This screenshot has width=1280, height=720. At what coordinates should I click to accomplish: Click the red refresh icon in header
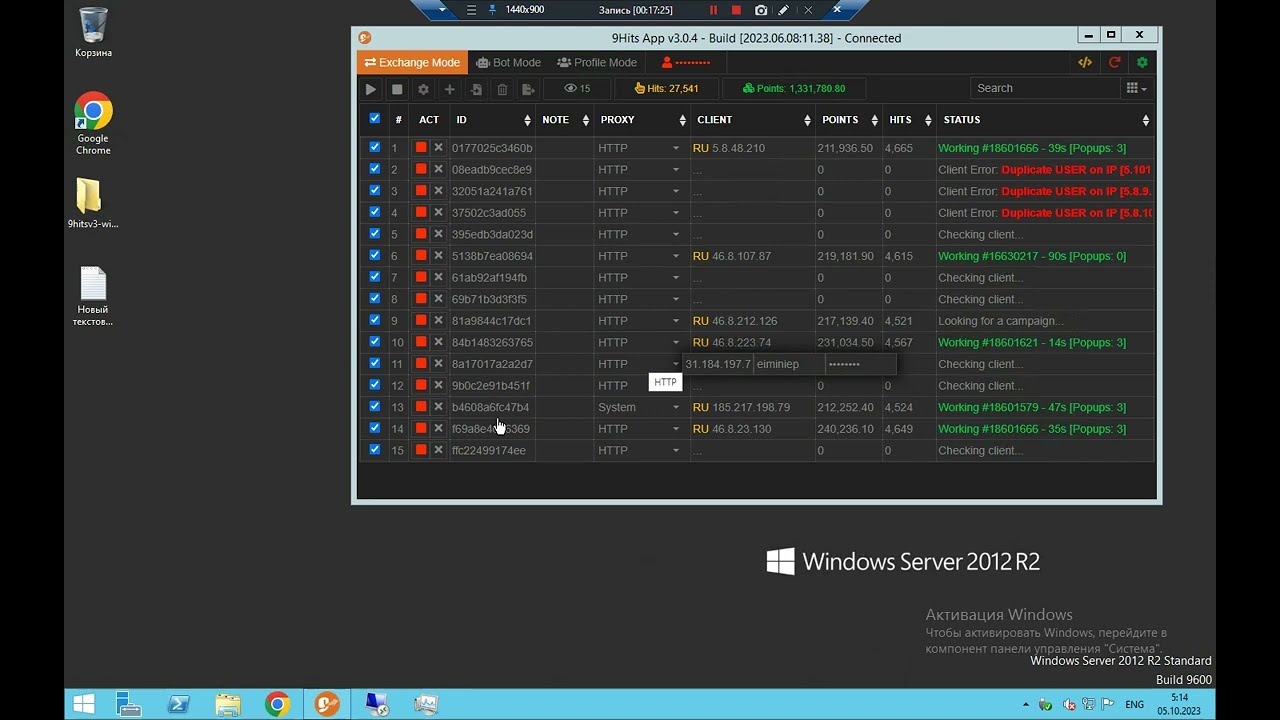(x=1114, y=62)
